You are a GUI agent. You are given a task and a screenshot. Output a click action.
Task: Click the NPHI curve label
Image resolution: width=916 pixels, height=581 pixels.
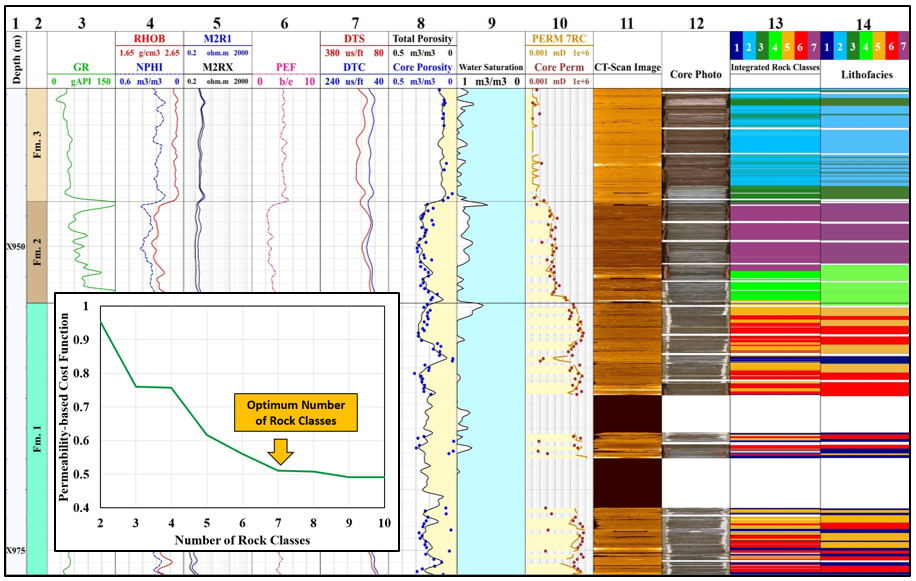click(x=149, y=68)
